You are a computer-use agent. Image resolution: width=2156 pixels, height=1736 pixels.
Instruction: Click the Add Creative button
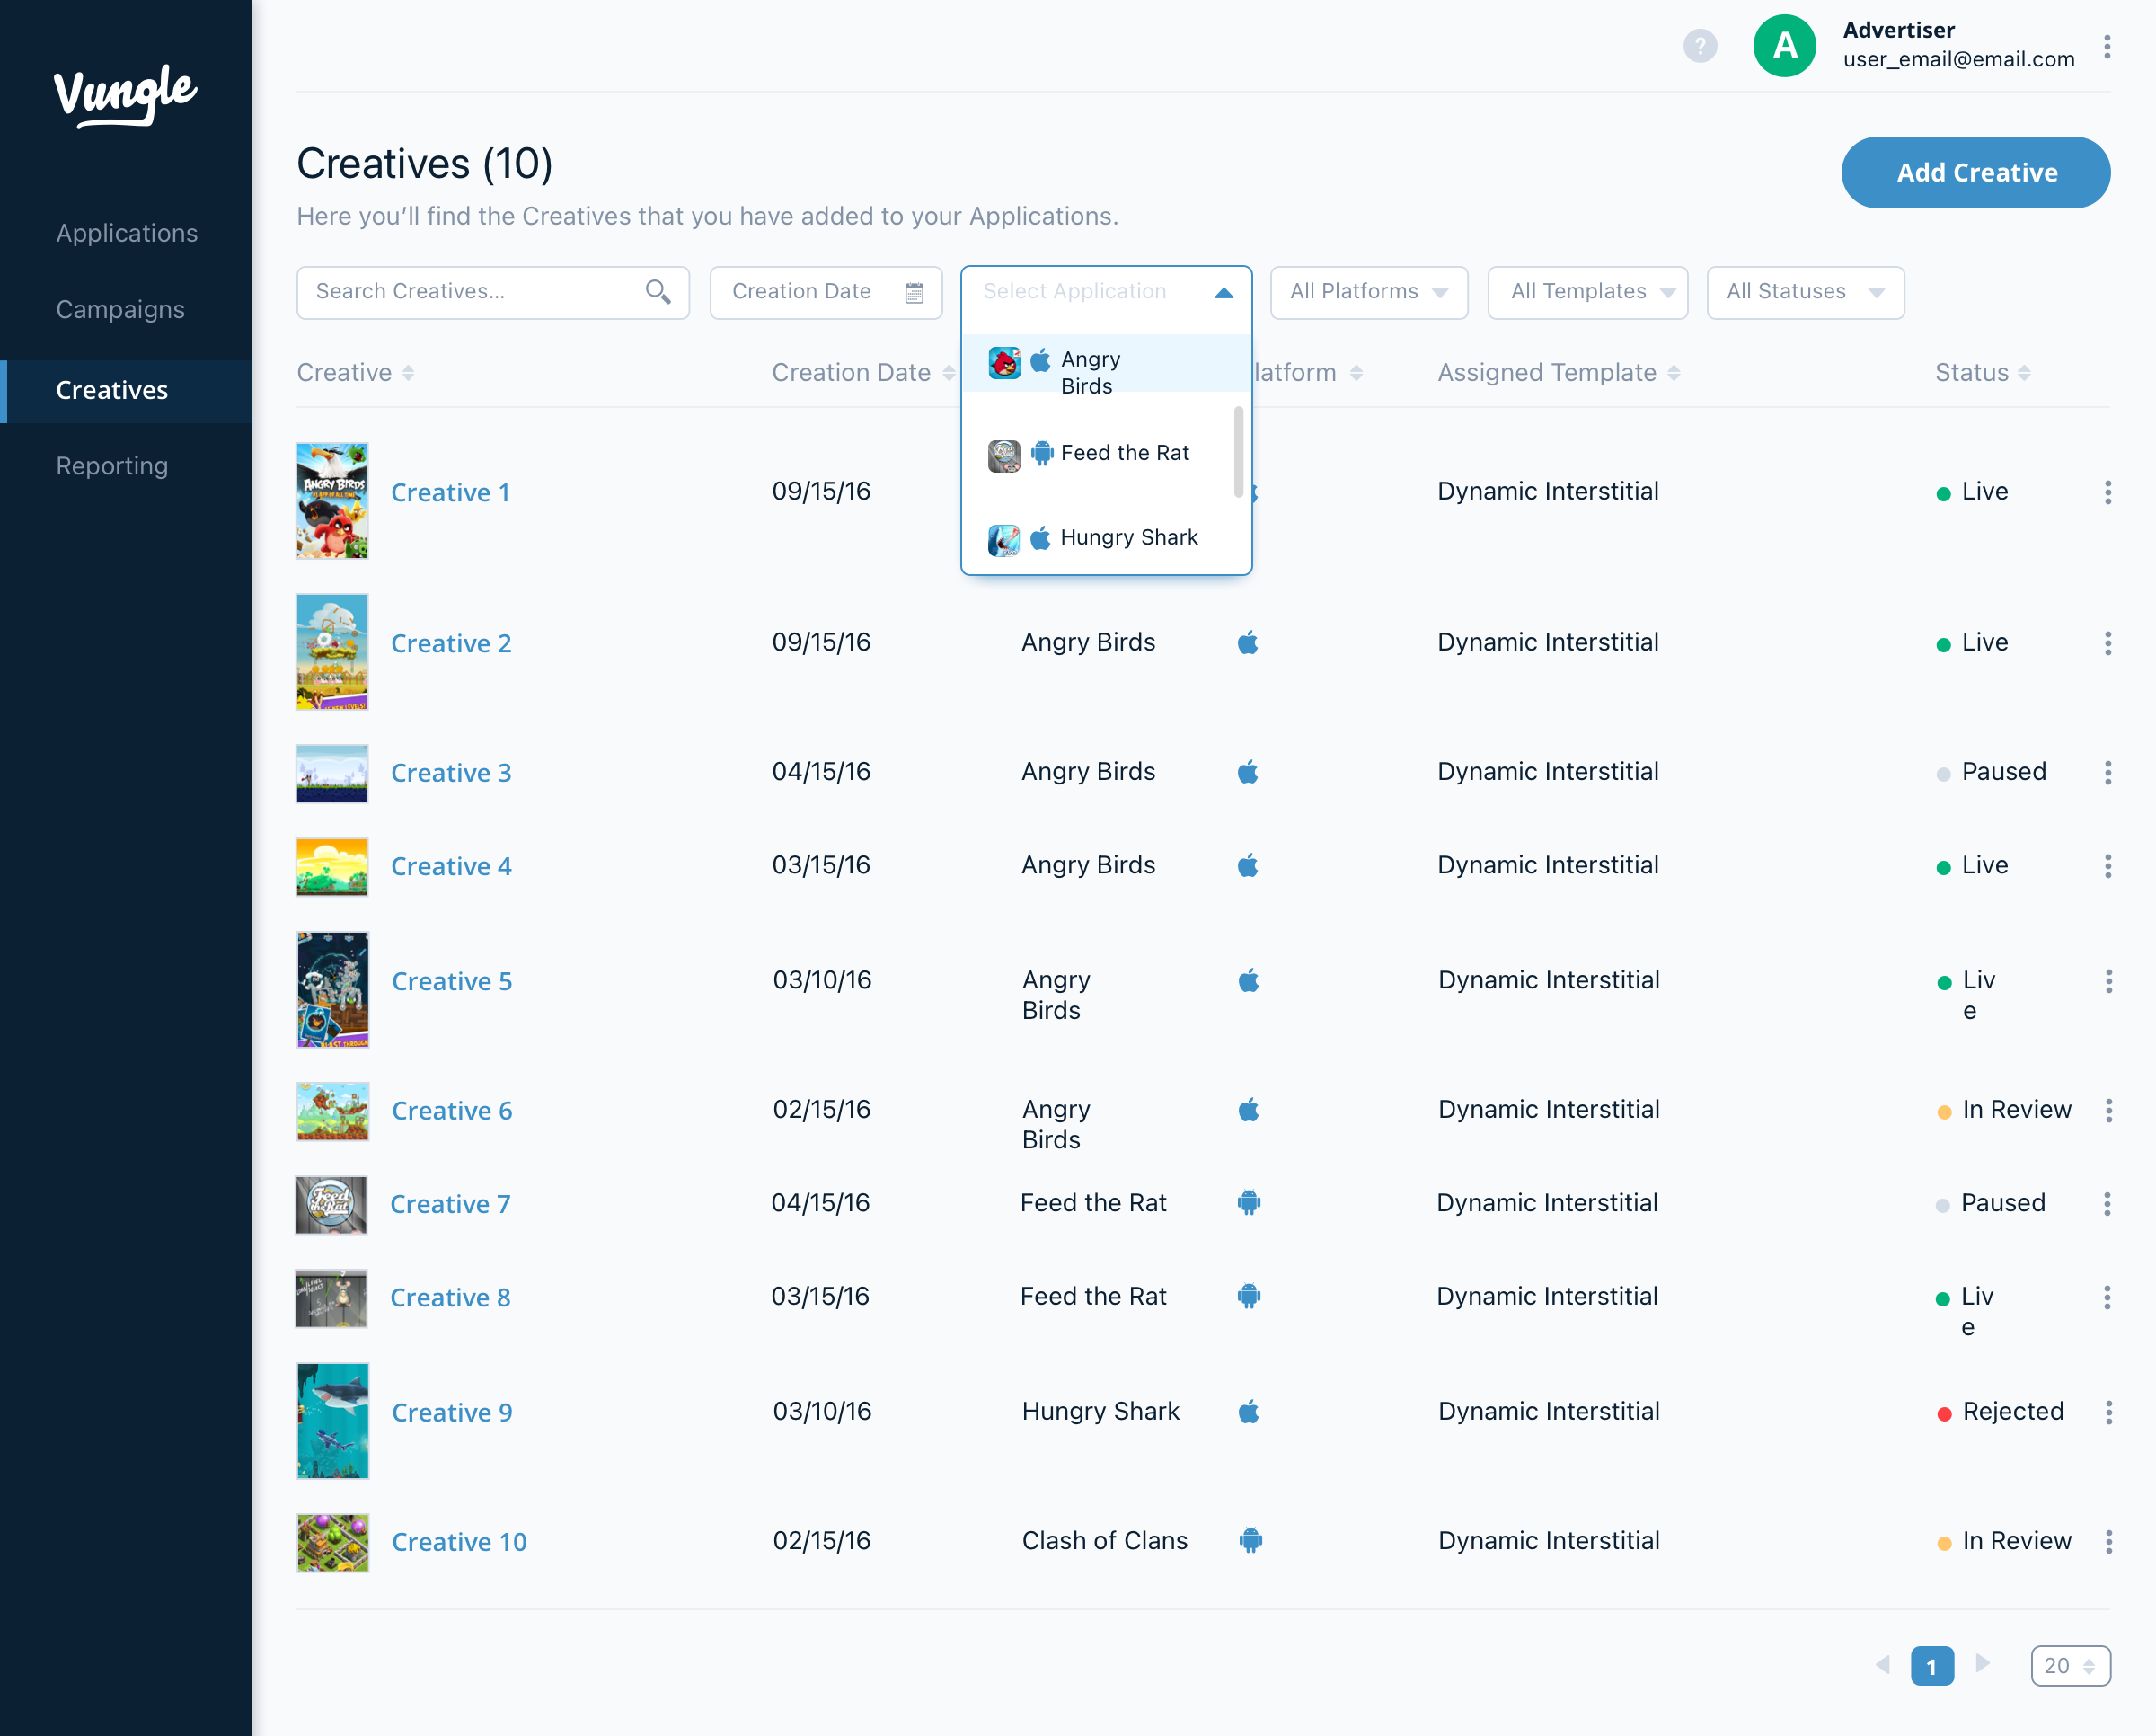[x=1975, y=172]
